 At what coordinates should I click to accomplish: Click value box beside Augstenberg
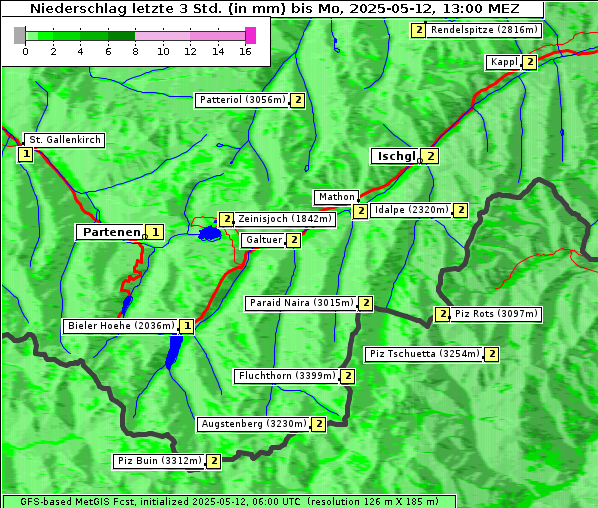tap(319, 424)
